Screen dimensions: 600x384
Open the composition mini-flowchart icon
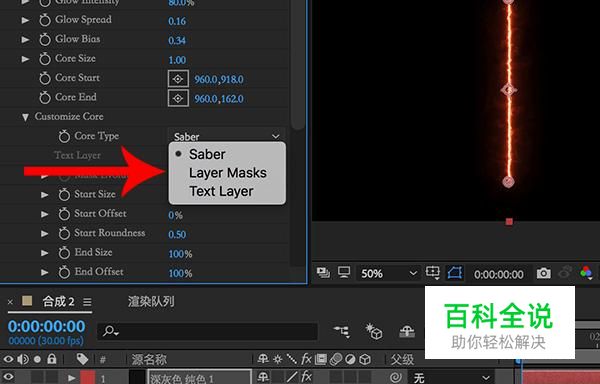[x=341, y=331]
